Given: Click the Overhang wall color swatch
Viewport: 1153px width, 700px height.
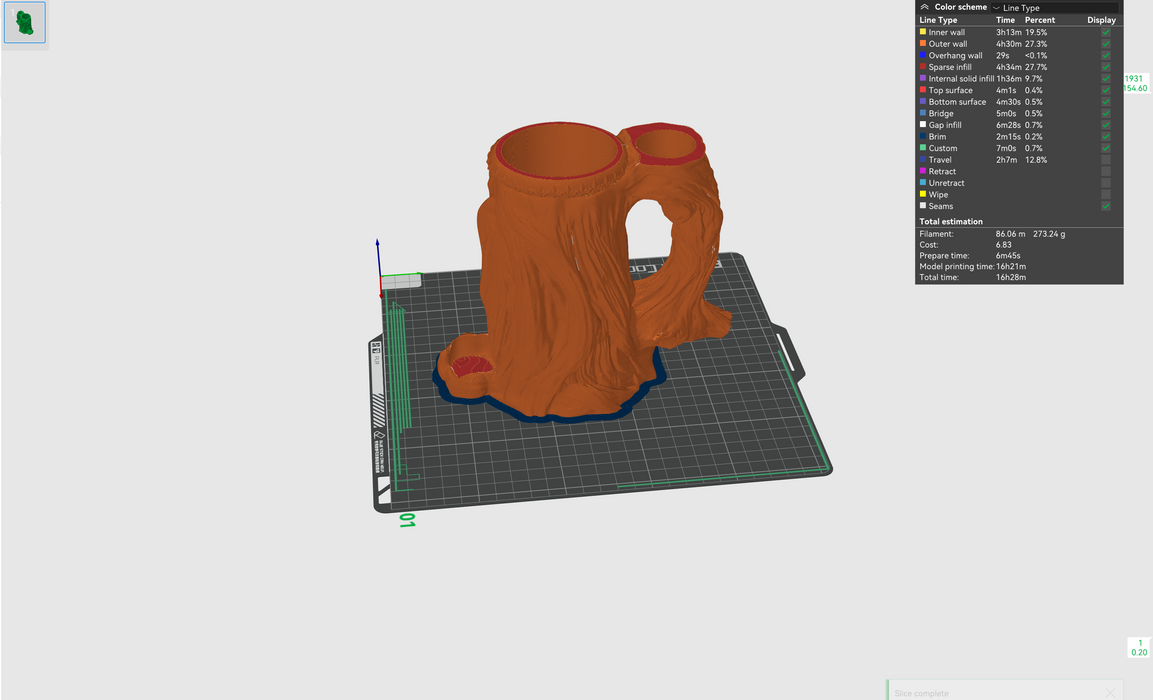Looking at the screenshot, I should (923, 56).
